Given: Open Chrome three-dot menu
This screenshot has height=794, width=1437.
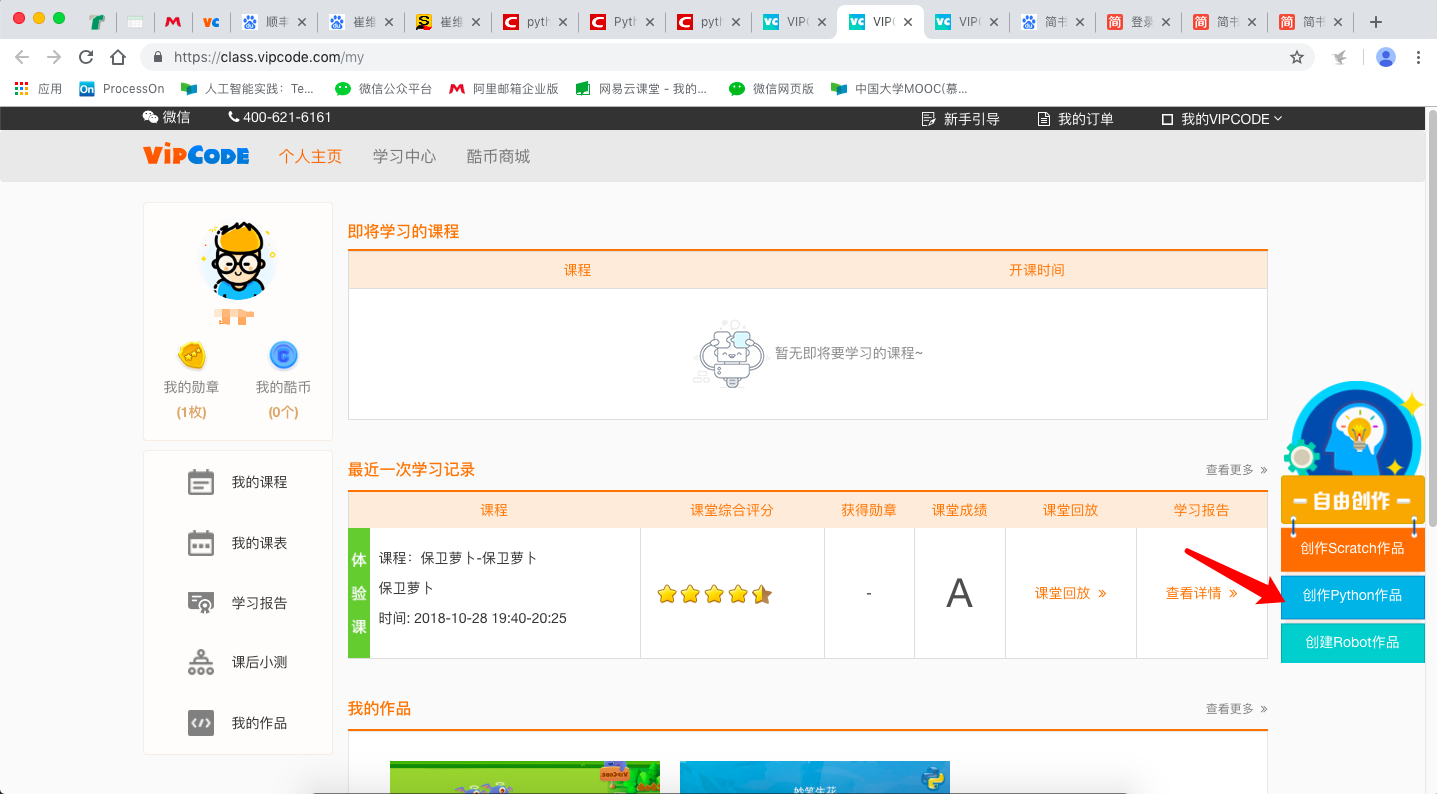Looking at the screenshot, I should [x=1418, y=57].
